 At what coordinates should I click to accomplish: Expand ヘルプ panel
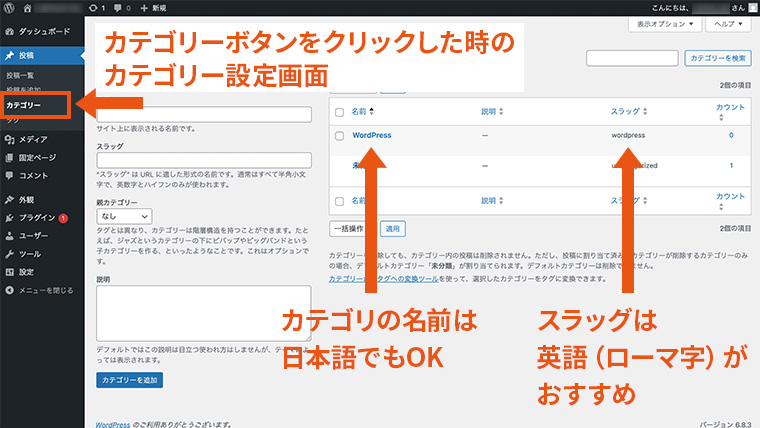(728, 24)
